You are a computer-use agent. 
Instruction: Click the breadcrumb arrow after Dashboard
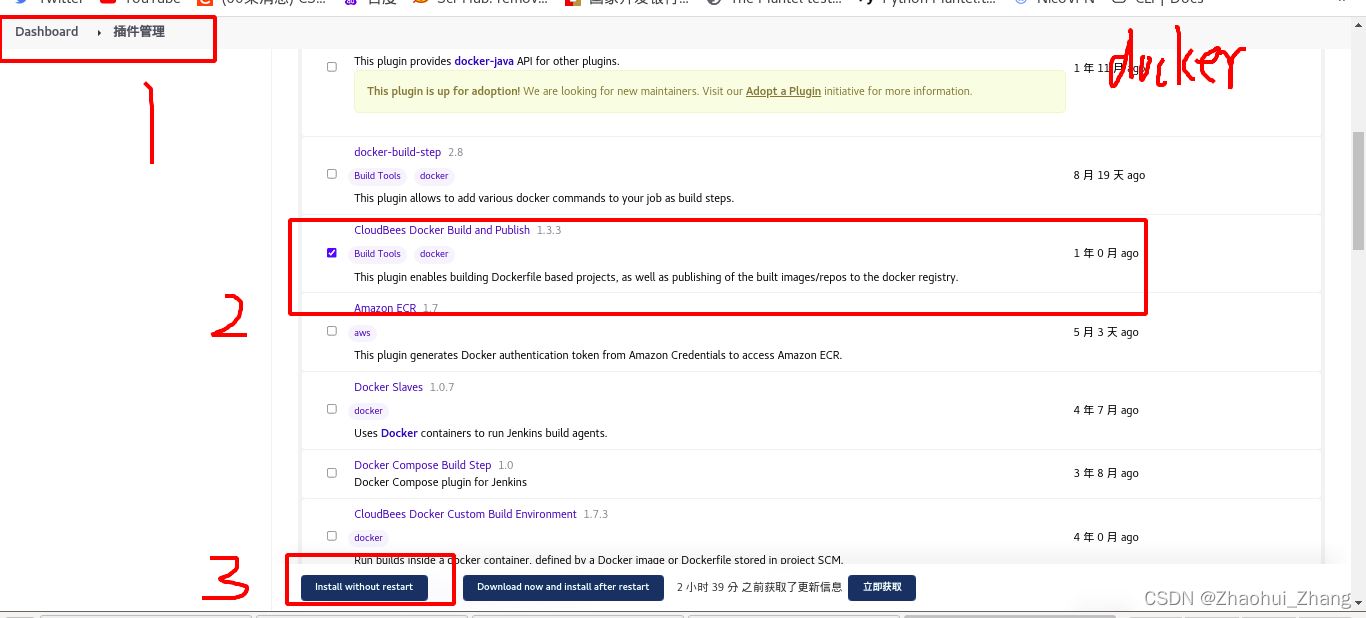click(x=99, y=33)
